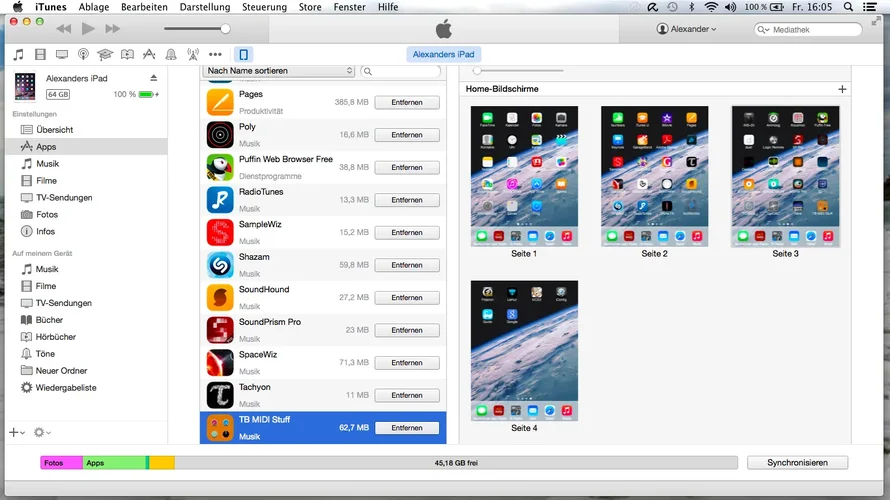Show more libraries via ellipsis icon
890x500 pixels.
click(215, 54)
